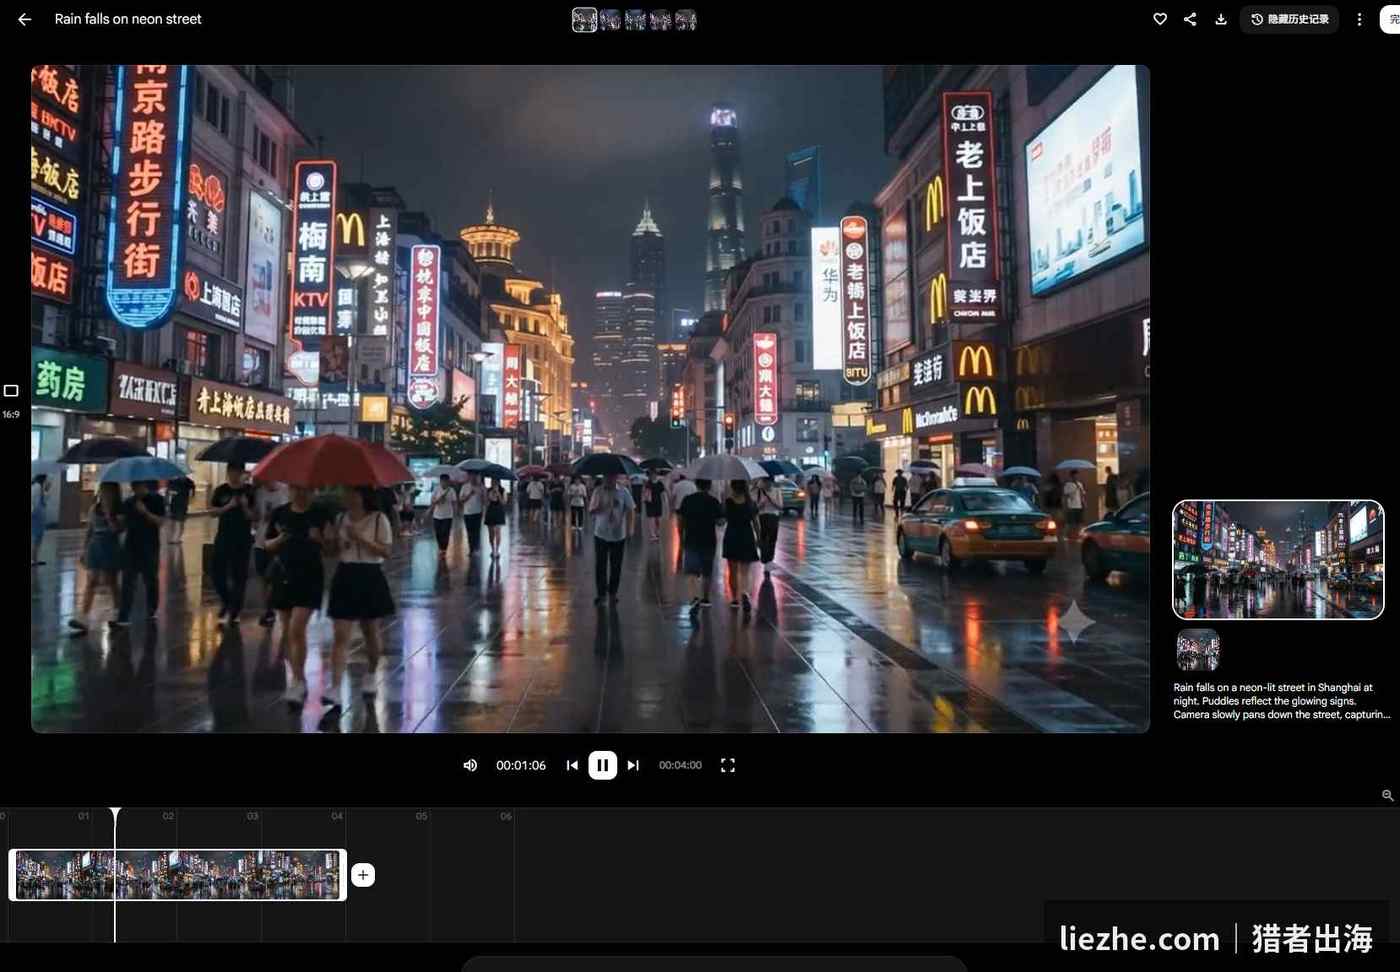Skip to the next clip
This screenshot has height=972, width=1400.
click(633, 765)
